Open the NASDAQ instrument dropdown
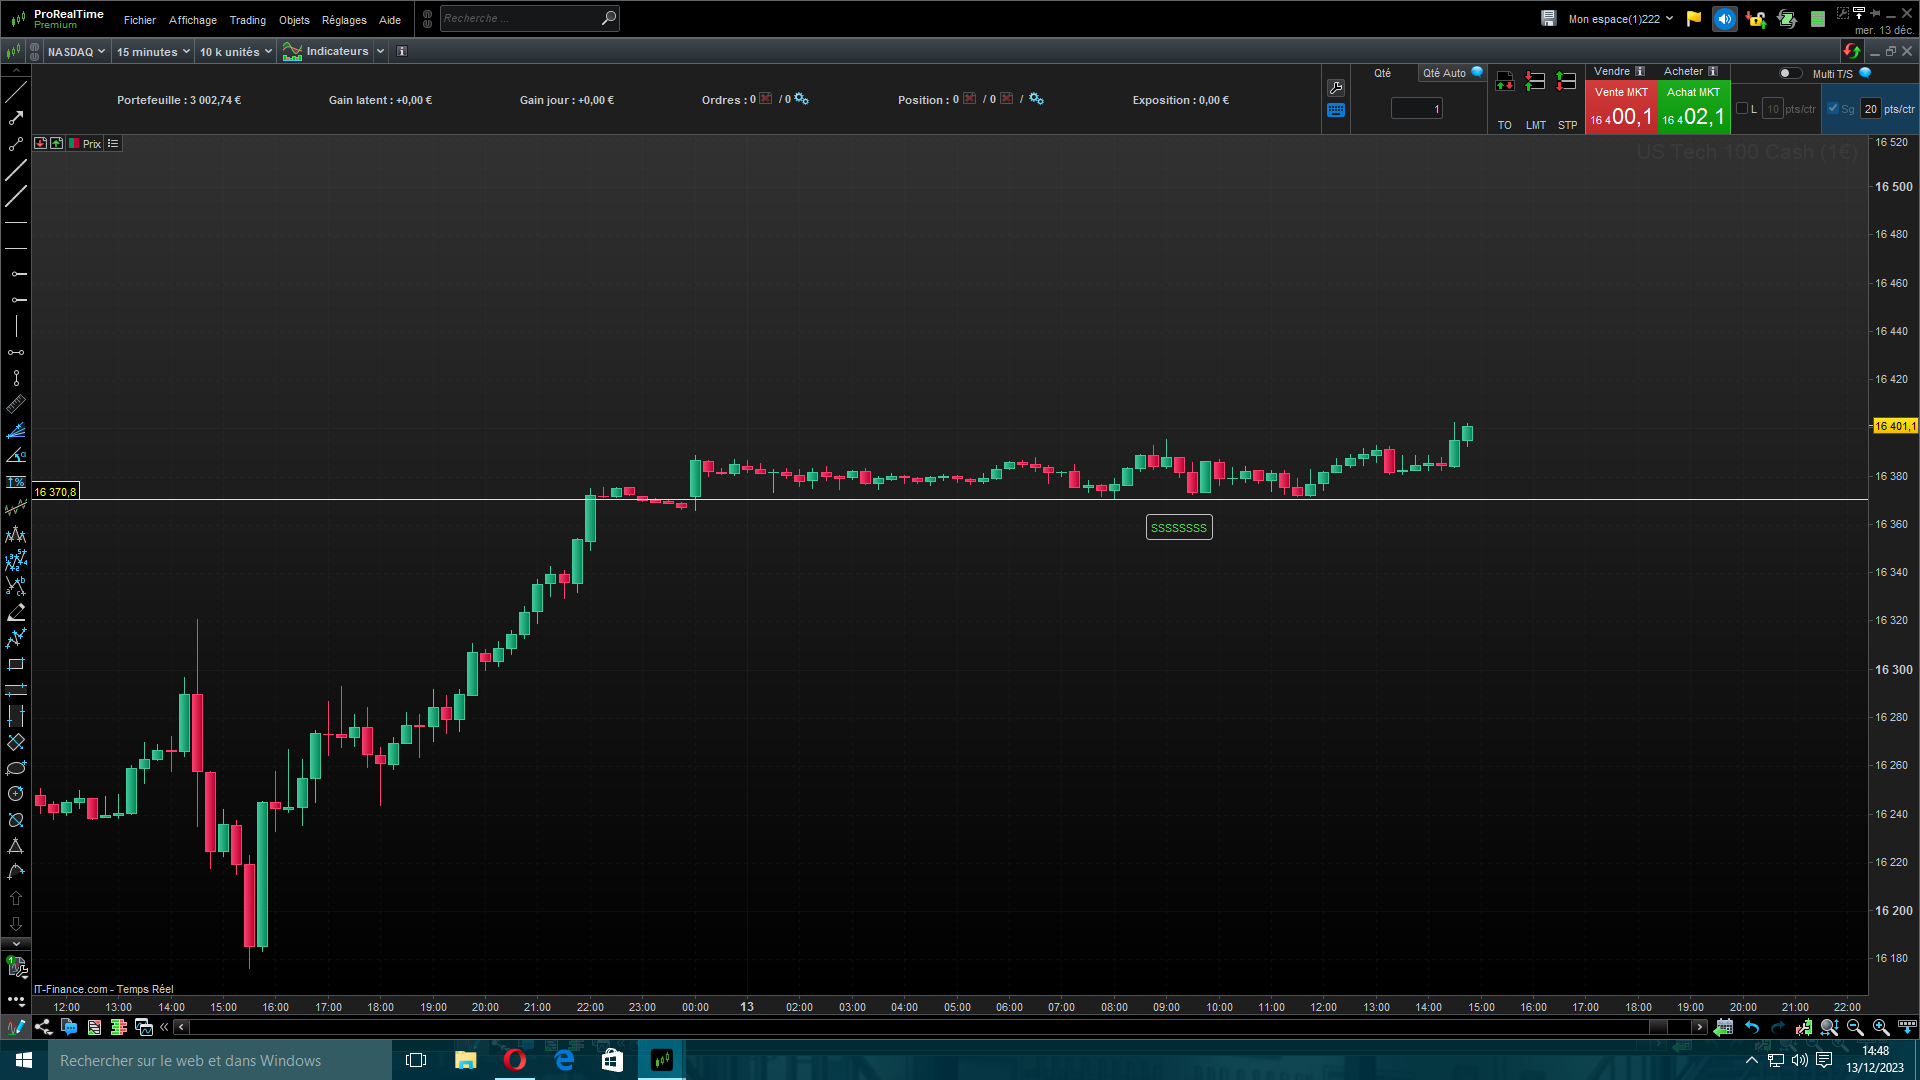 click(x=76, y=52)
